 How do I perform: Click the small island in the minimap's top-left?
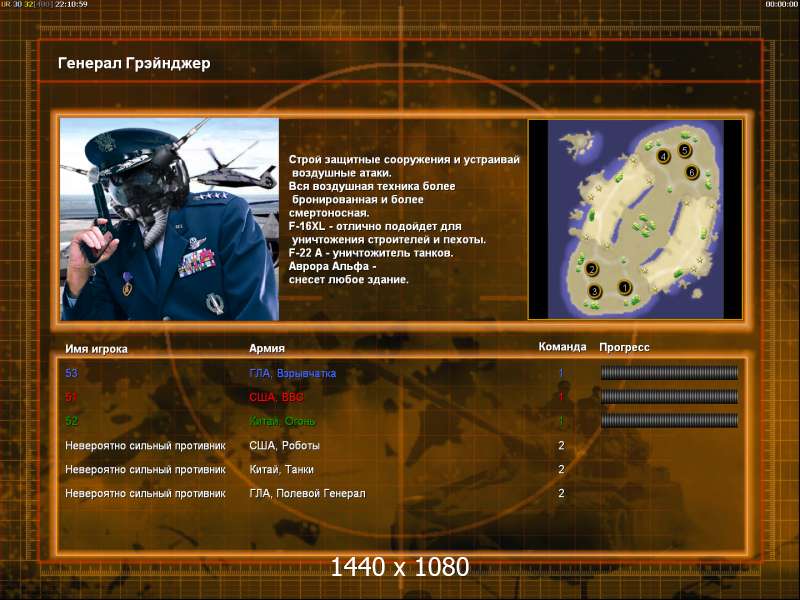tap(579, 142)
